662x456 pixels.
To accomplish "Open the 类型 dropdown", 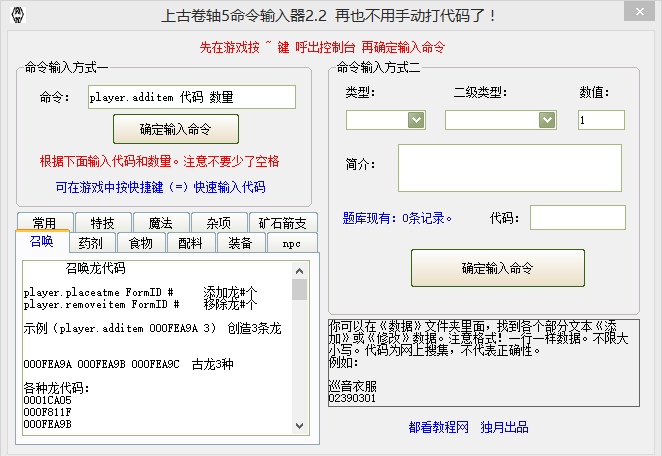I will (x=416, y=120).
